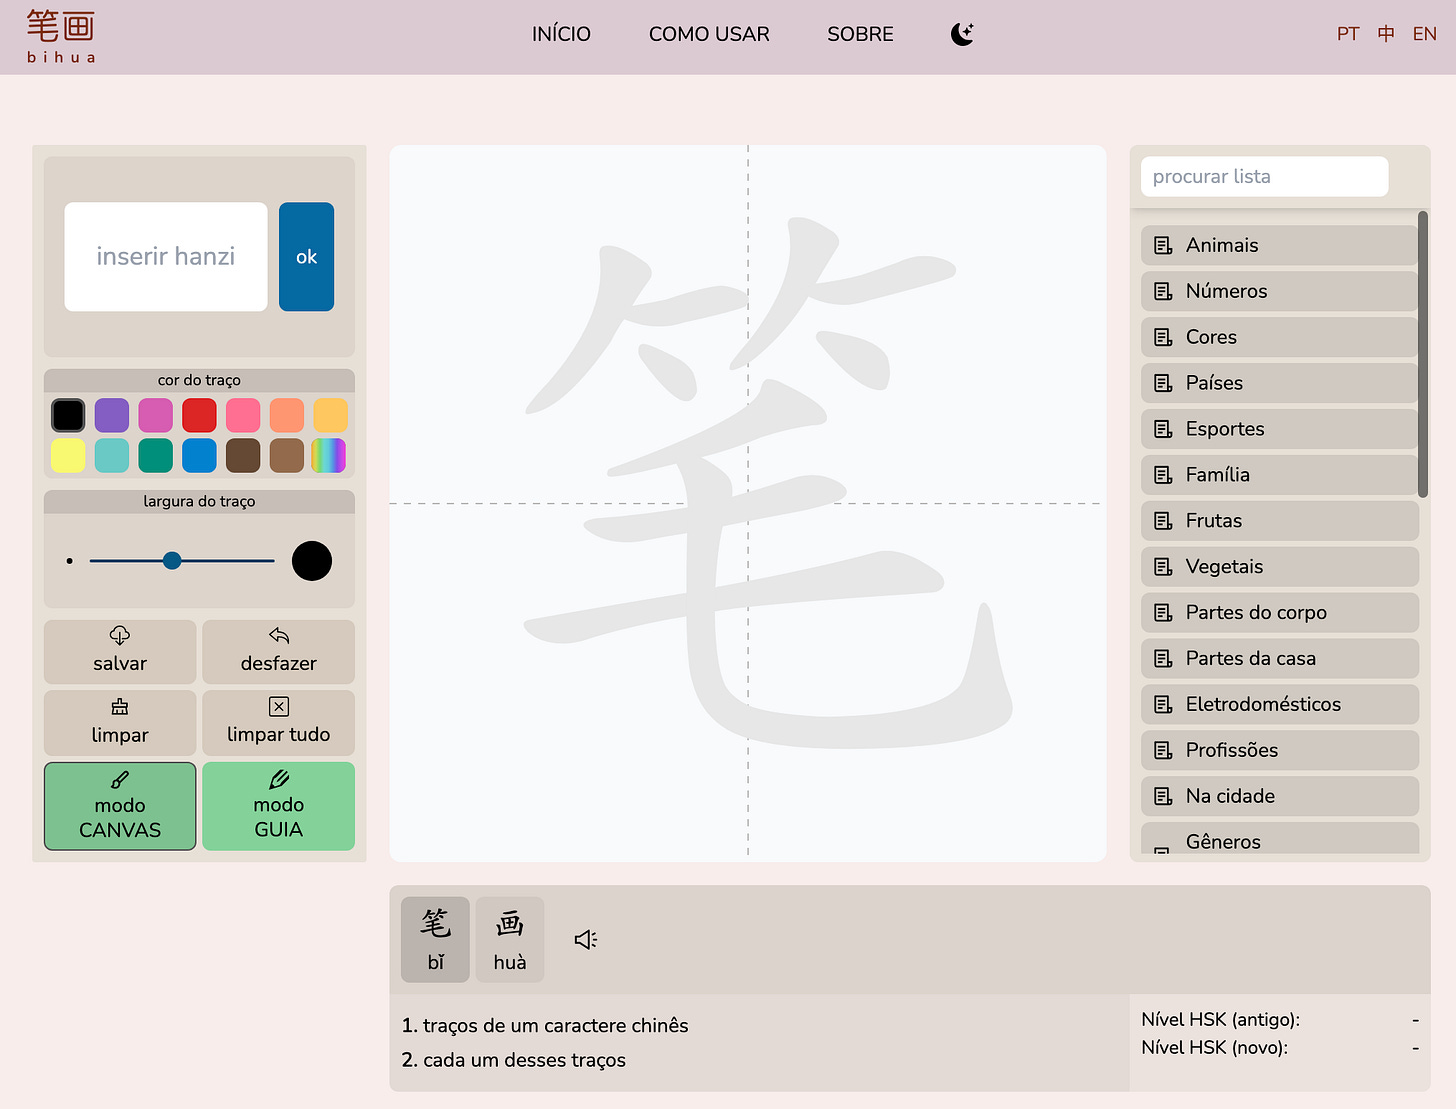Toggle dark mode moon icon

(x=962, y=34)
